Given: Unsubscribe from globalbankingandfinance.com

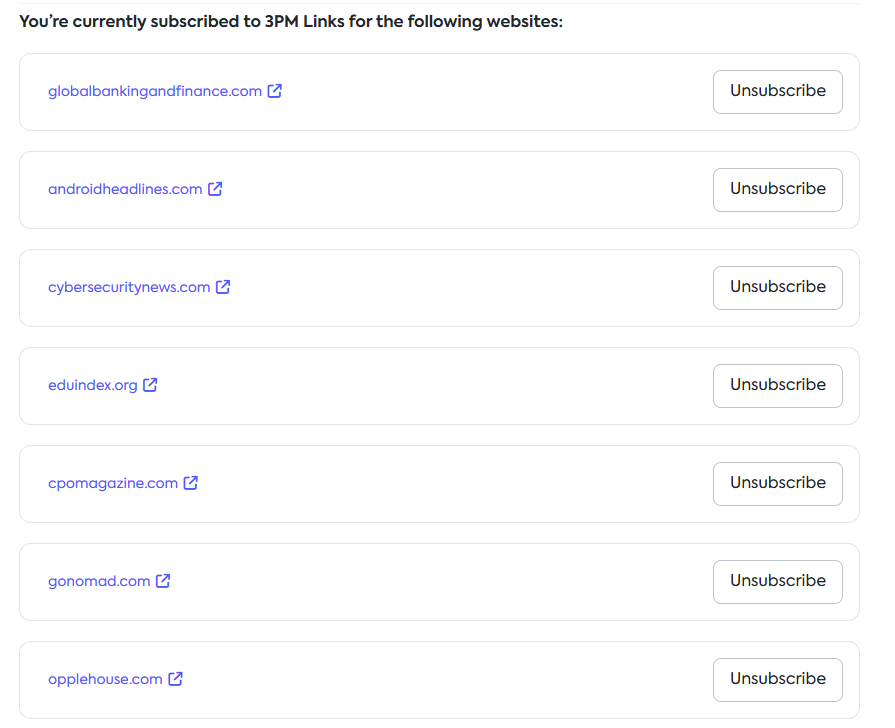Looking at the screenshot, I should [777, 91].
